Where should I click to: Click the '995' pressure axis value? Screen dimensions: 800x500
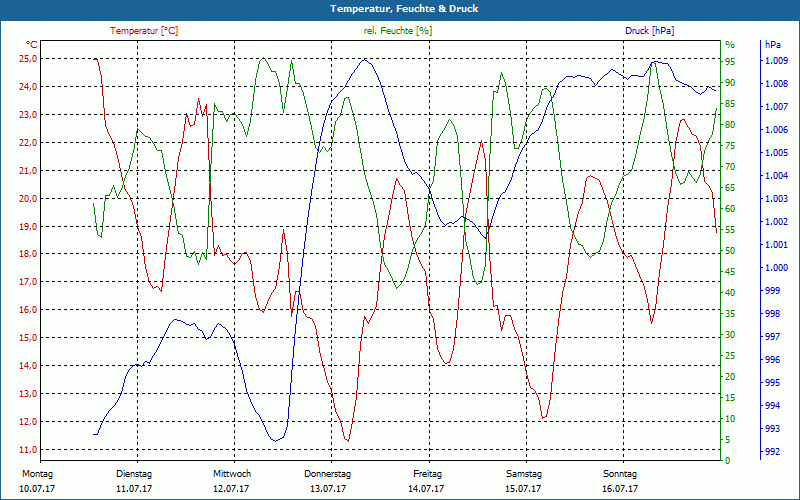pyautogui.click(x=773, y=383)
